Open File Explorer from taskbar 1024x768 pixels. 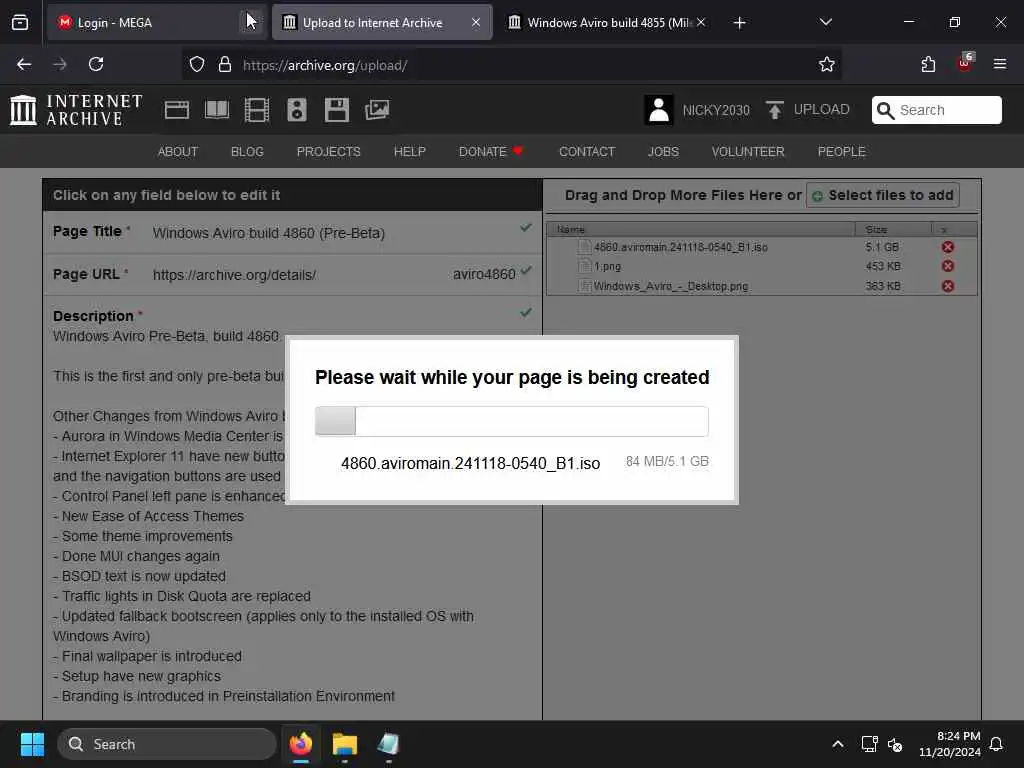[345, 744]
